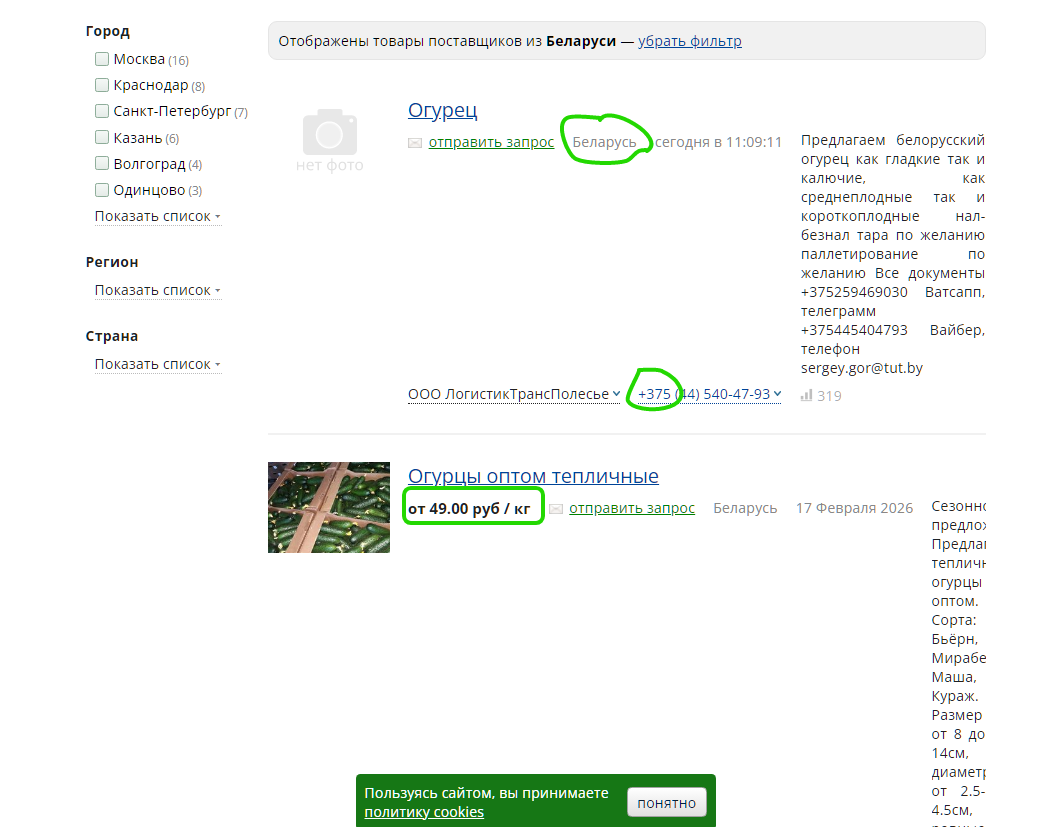
Task: Expand 'Показать список' under Регион
Action: pyautogui.click(x=157, y=290)
